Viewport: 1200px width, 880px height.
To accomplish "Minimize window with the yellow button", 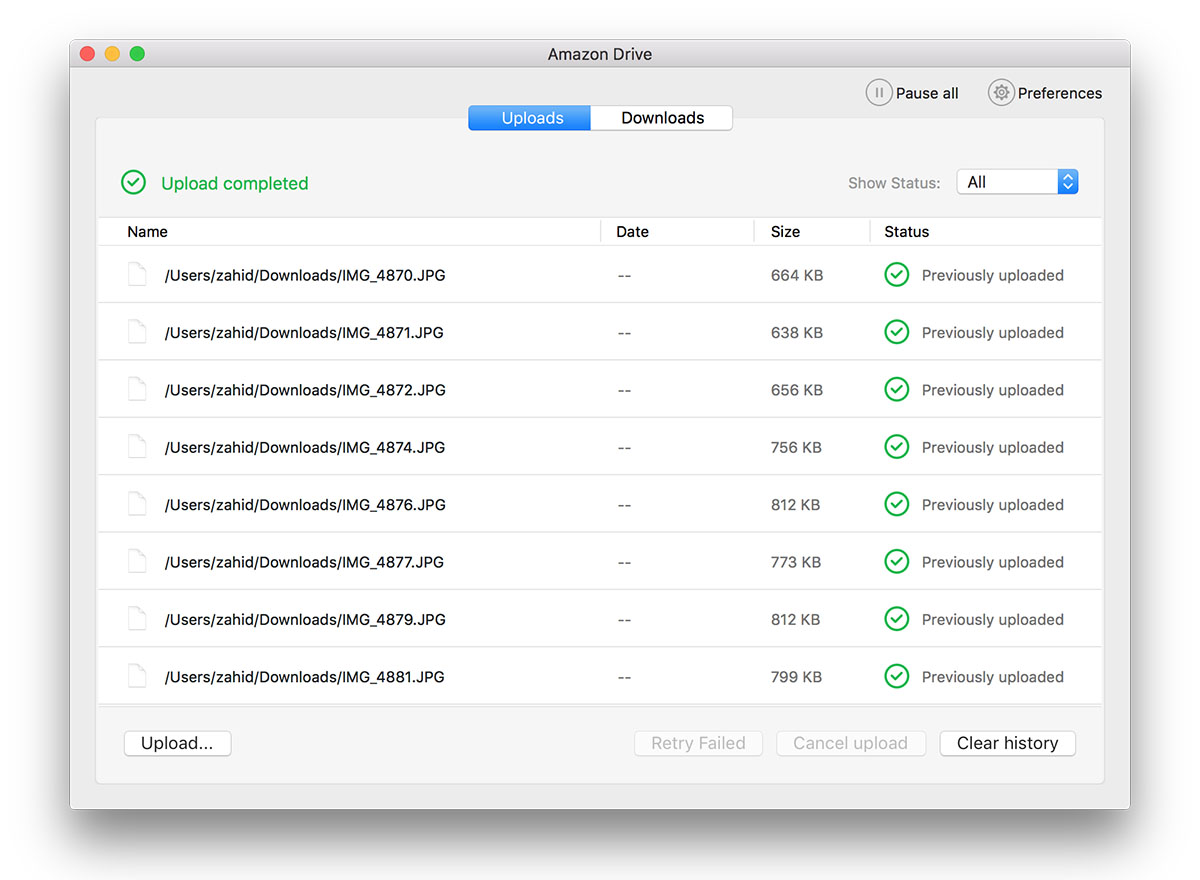I will coord(112,54).
